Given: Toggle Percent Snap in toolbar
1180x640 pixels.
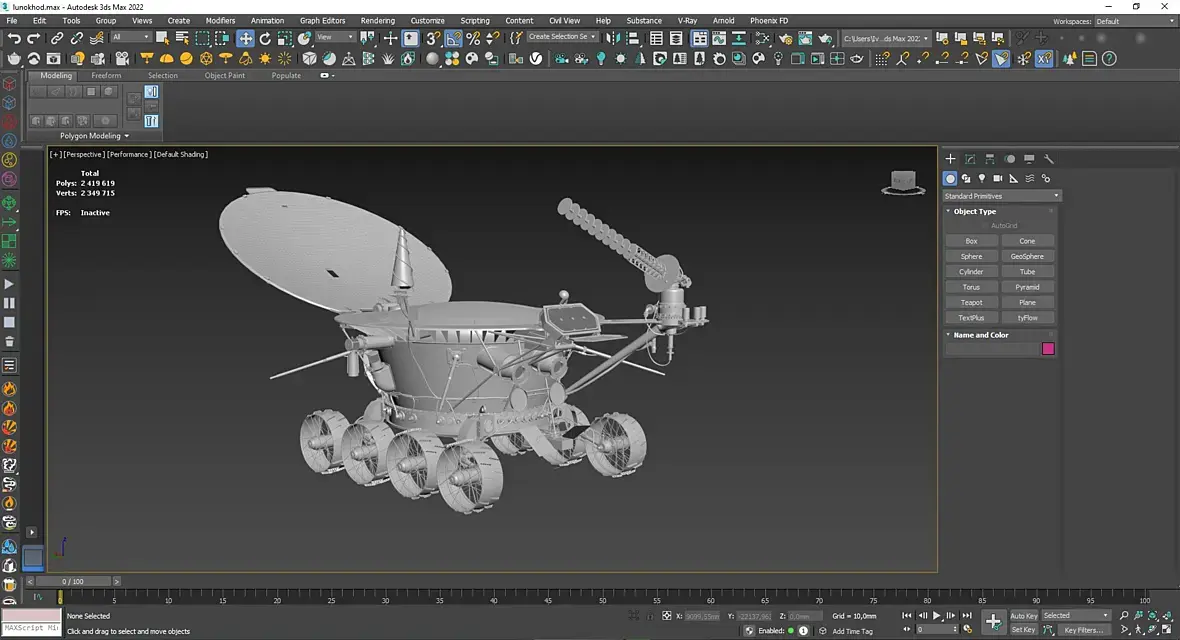Looking at the screenshot, I should [x=473, y=38].
